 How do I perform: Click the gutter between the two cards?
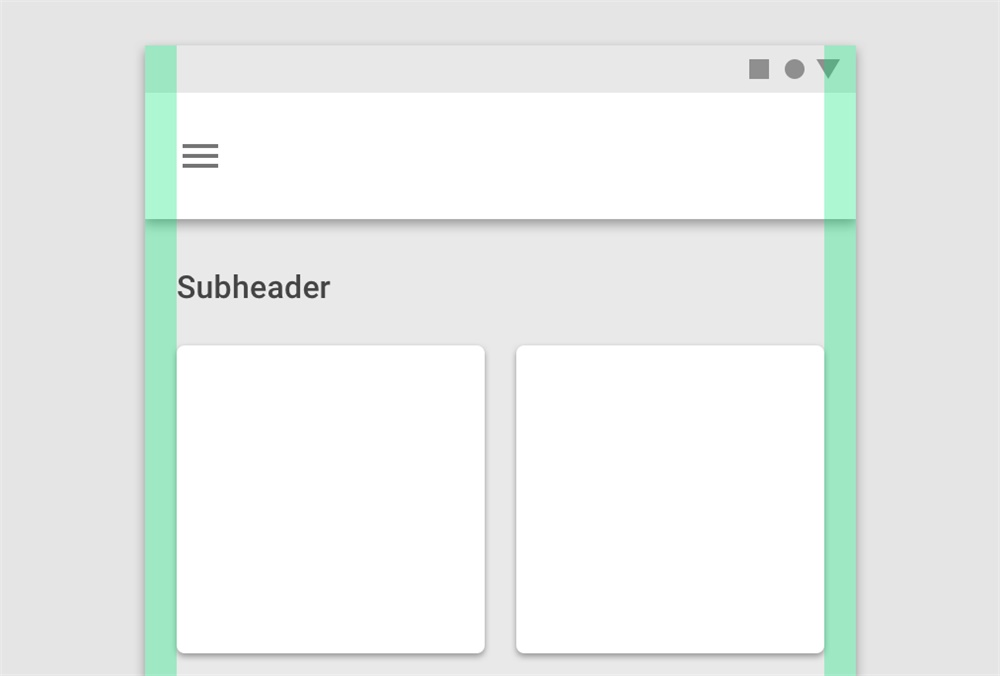(500, 499)
